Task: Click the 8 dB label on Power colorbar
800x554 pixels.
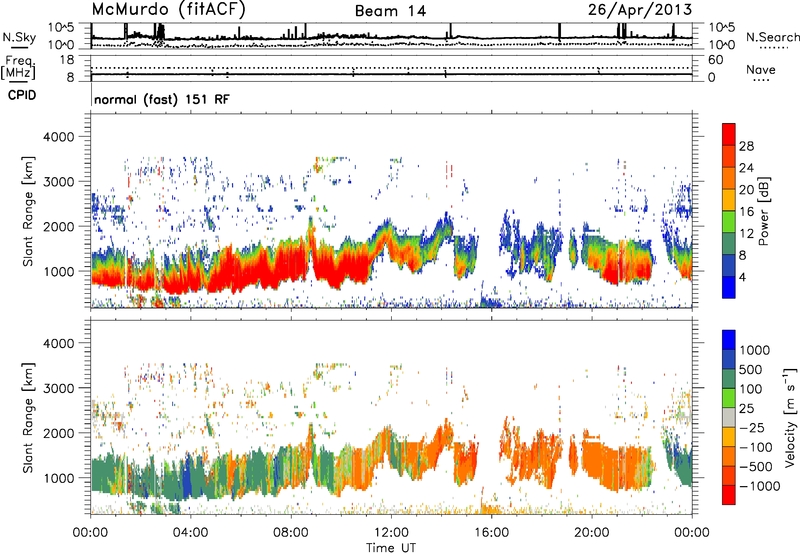Action: [742, 256]
